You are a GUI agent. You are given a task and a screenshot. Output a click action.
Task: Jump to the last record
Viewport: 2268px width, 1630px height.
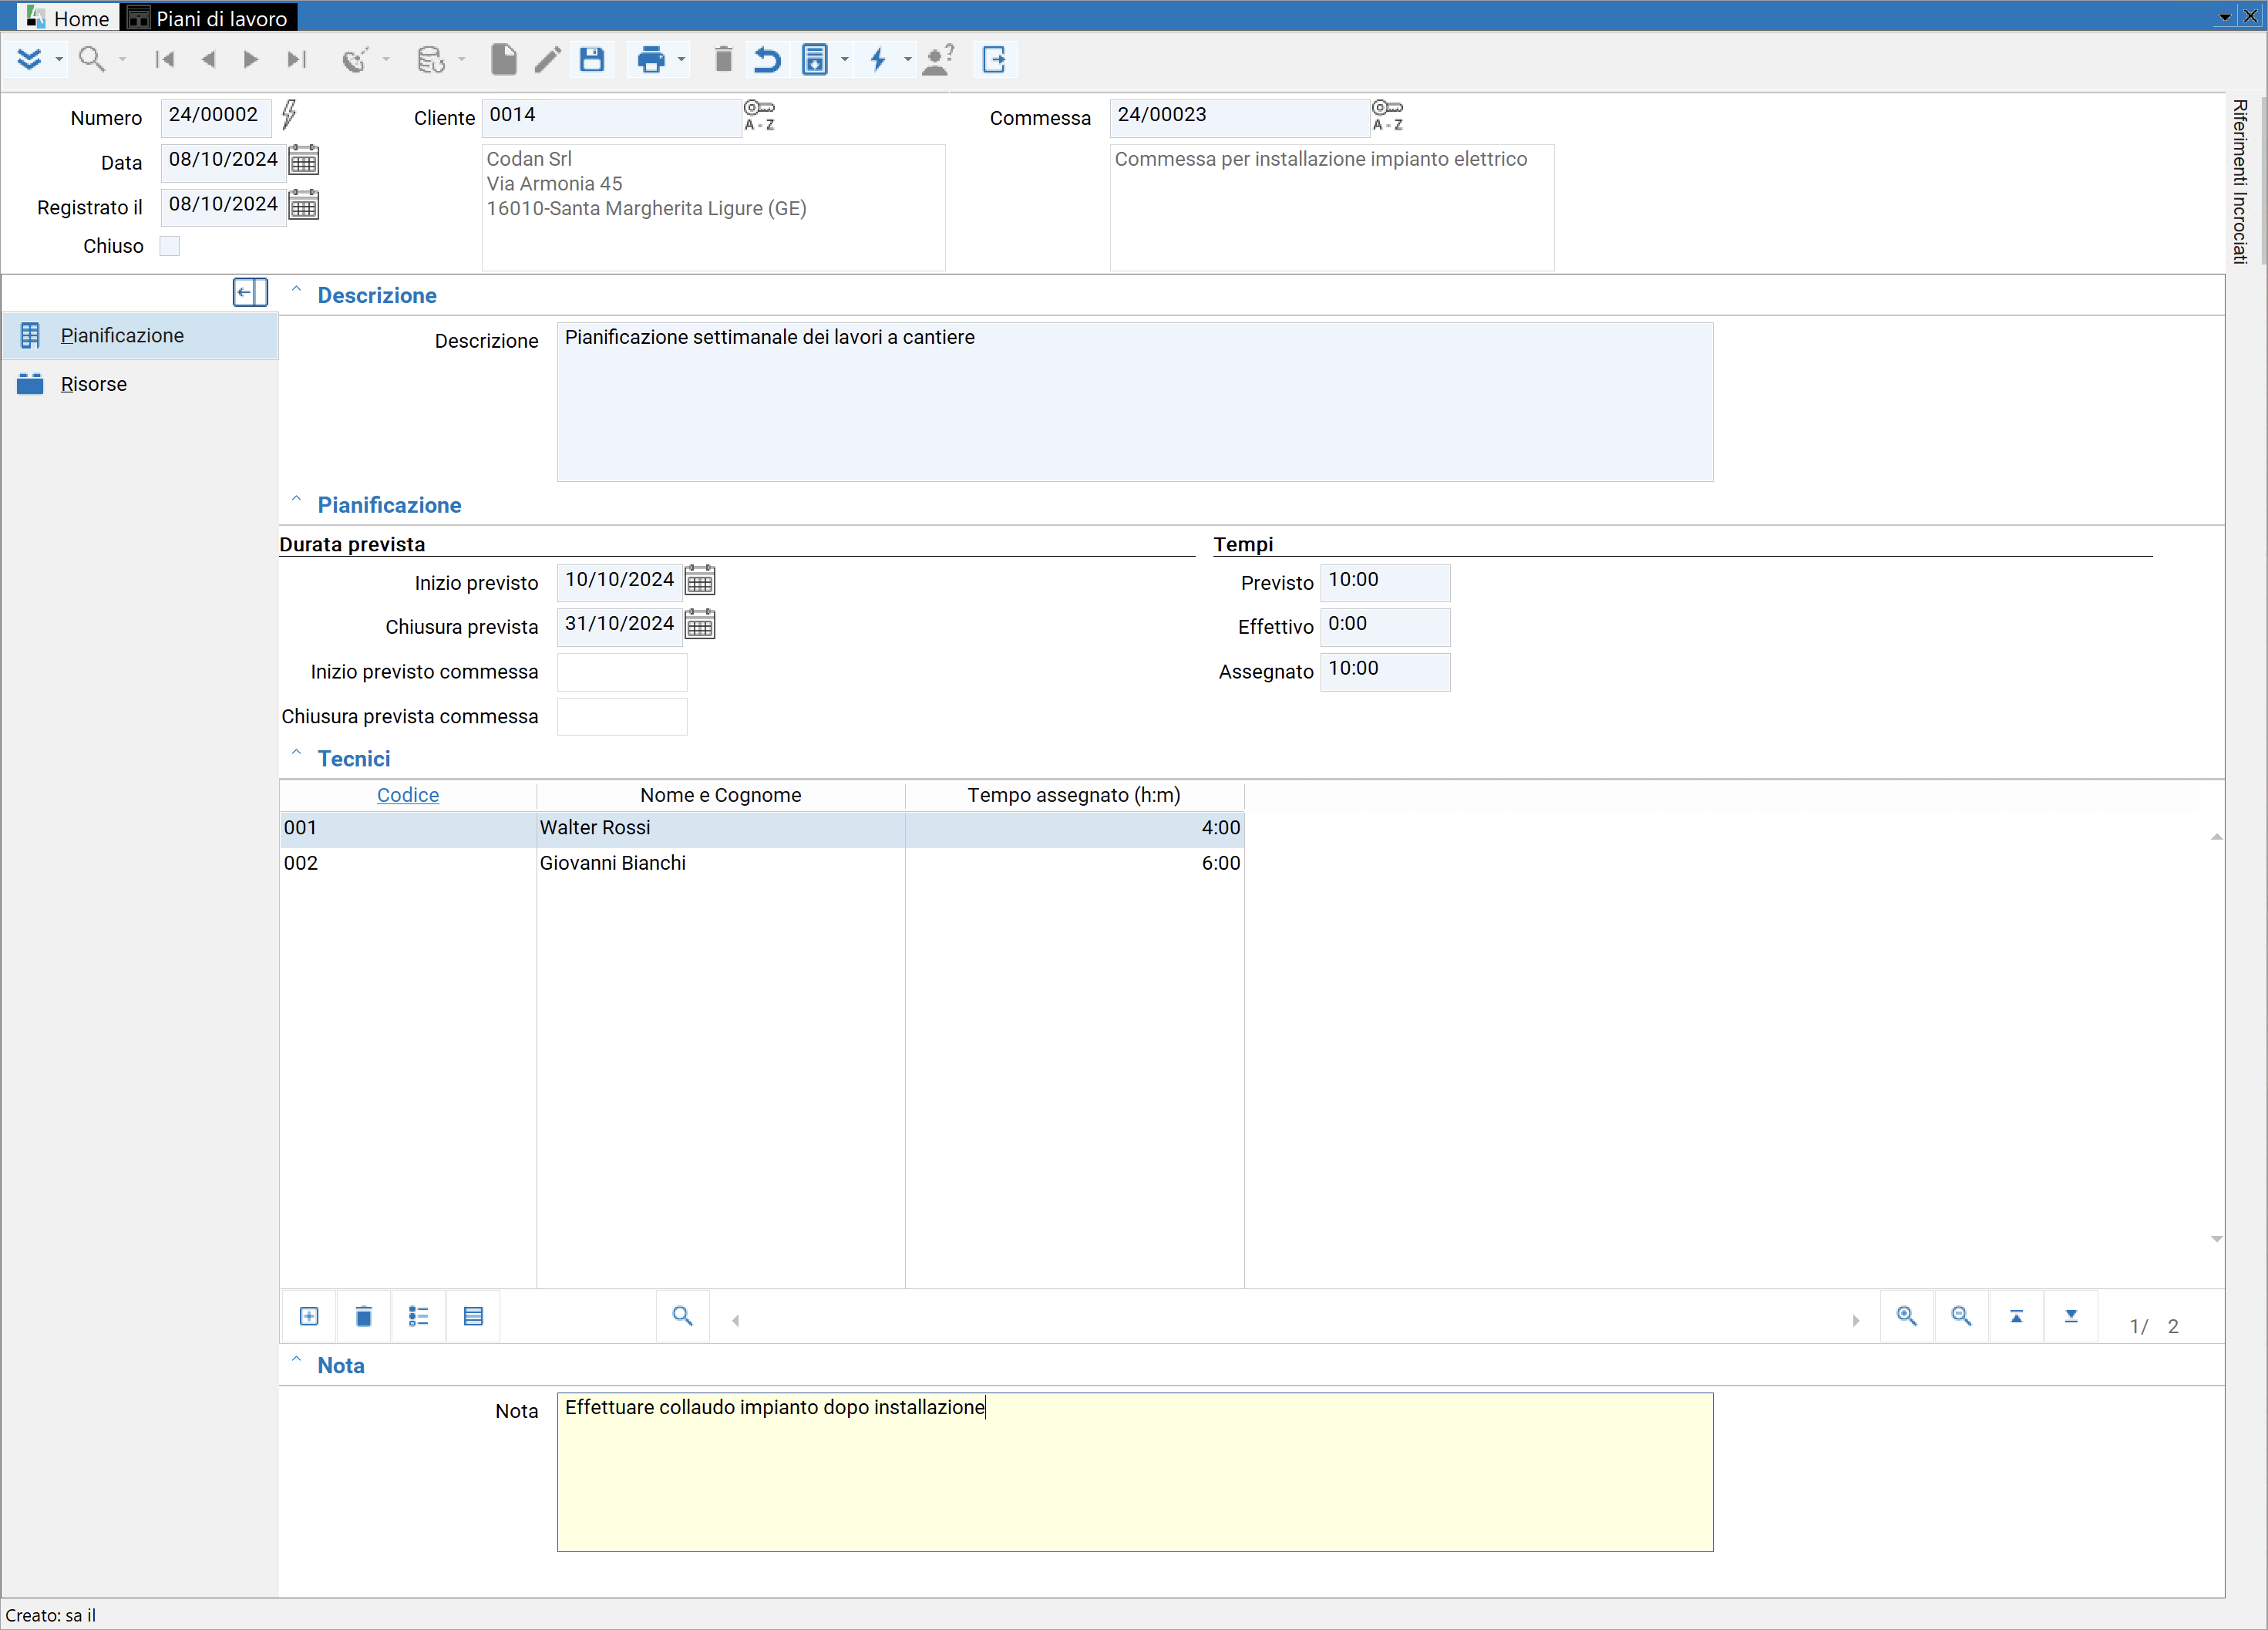pyautogui.click(x=296, y=60)
